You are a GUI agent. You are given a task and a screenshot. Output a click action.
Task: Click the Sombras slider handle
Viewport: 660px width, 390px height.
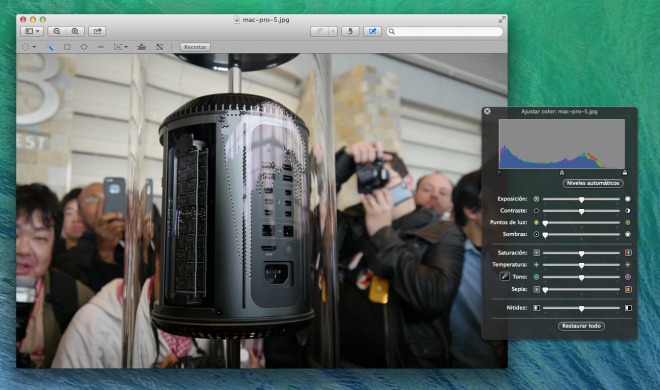pos(545,235)
